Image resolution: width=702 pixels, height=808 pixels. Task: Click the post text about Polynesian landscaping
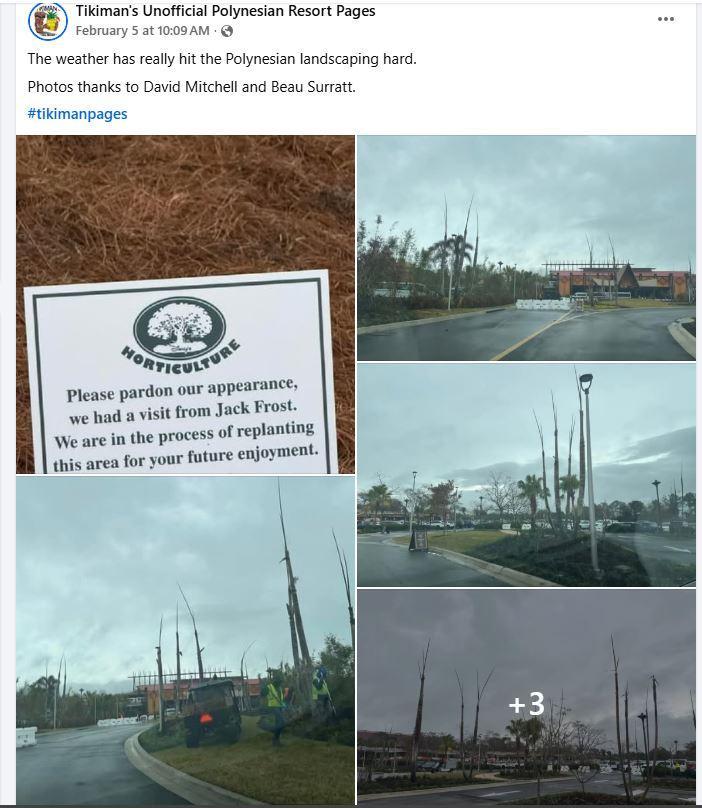(x=222, y=59)
